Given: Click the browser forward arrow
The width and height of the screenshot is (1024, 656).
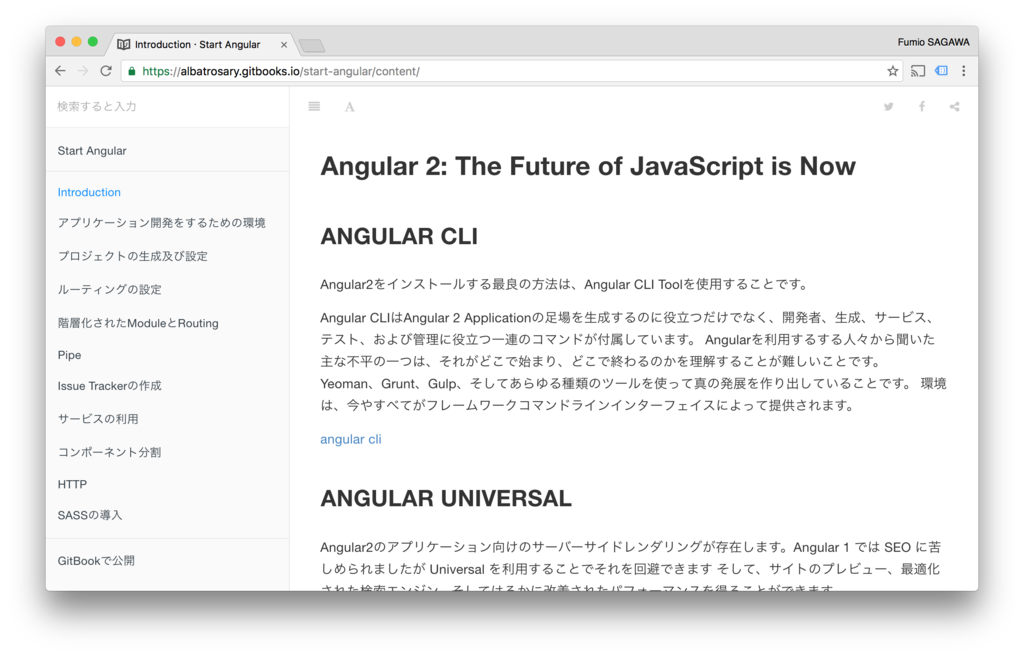Looking at the screenshot, I should 83,71.
